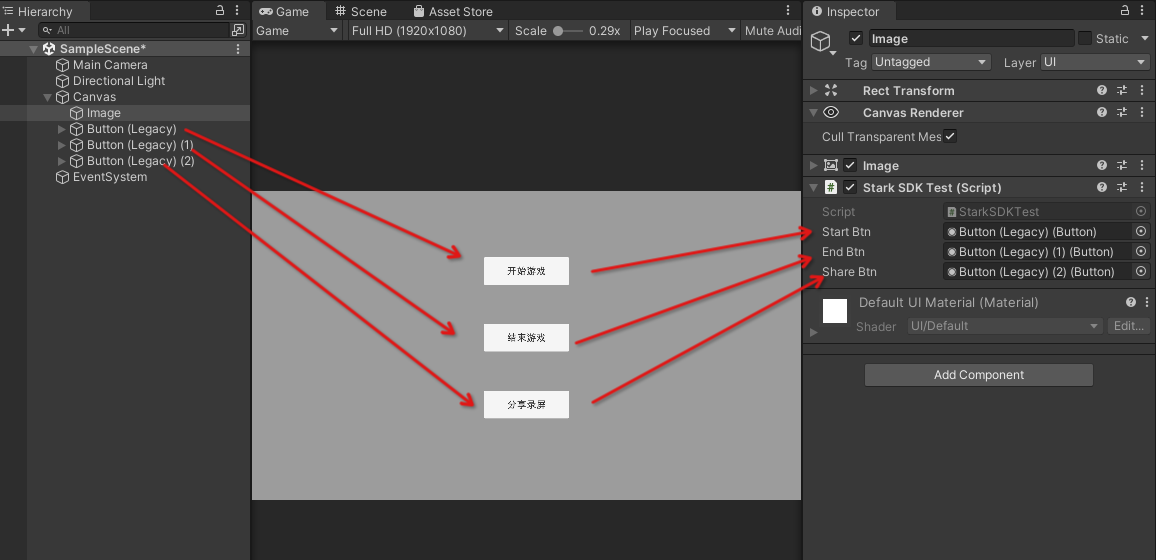
Task: Open the Play Focused dropdown
Action: click(685, 31)
